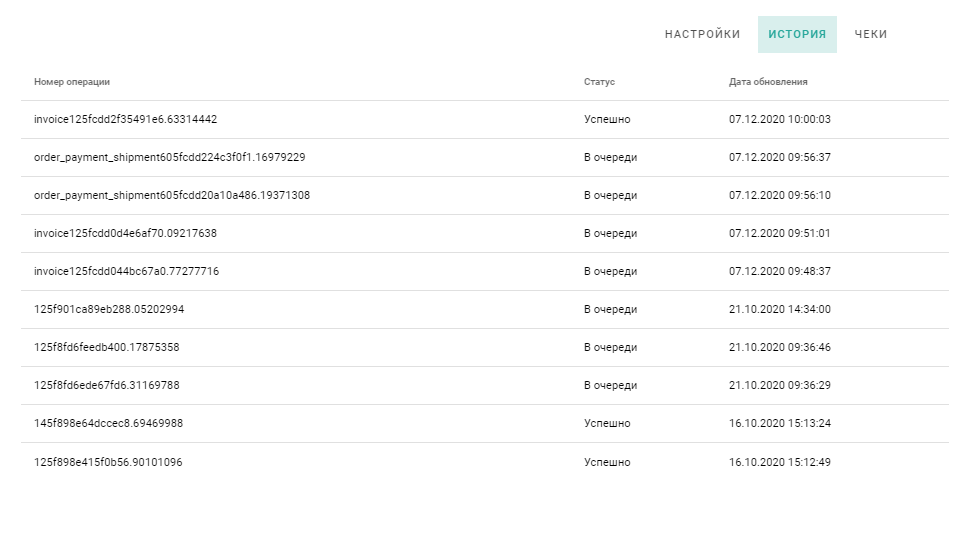The width and height of the screenshot is (963, 552).
Task: Open operation invoice125fcdd0d4e6af70.09217638
Action: click(x=125, y=233)
